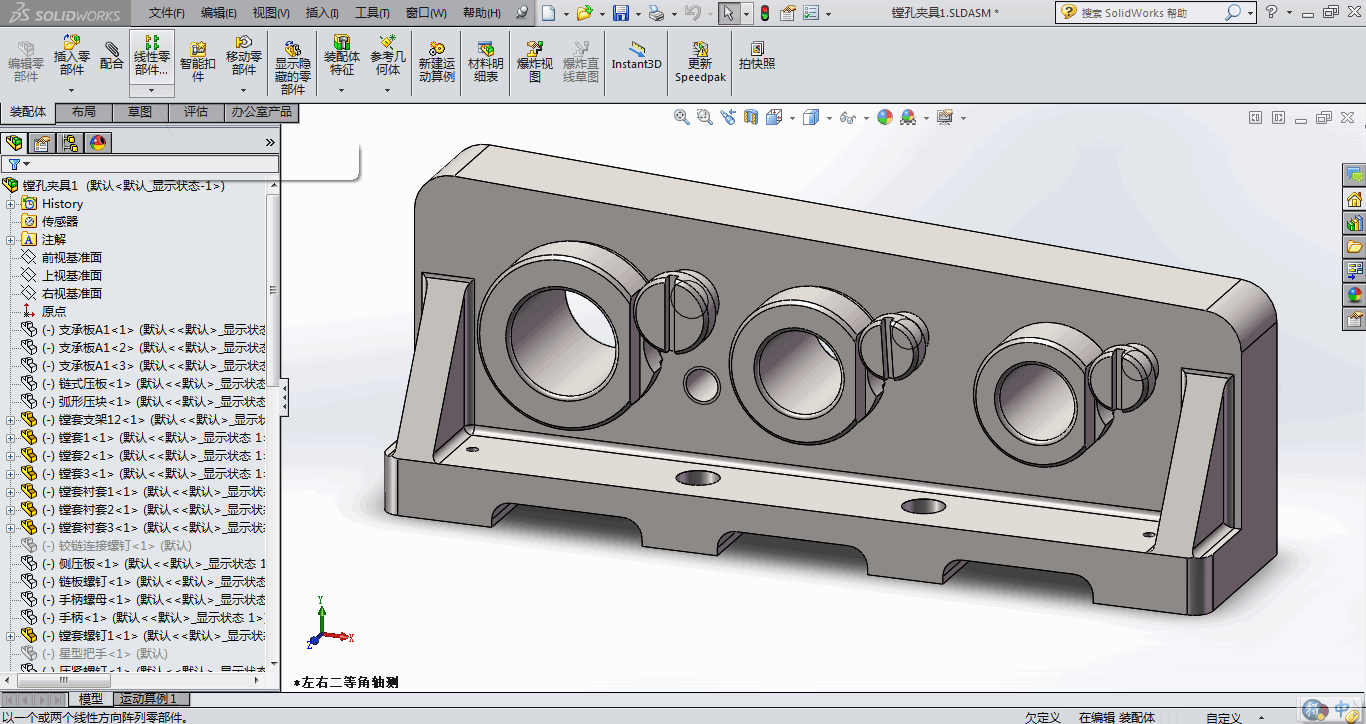Image resolution: width=1366 pixels, height=724 pixels.
Task: Click 新建运动算例 New Motion Study
Action: click(x=437, y=62)
